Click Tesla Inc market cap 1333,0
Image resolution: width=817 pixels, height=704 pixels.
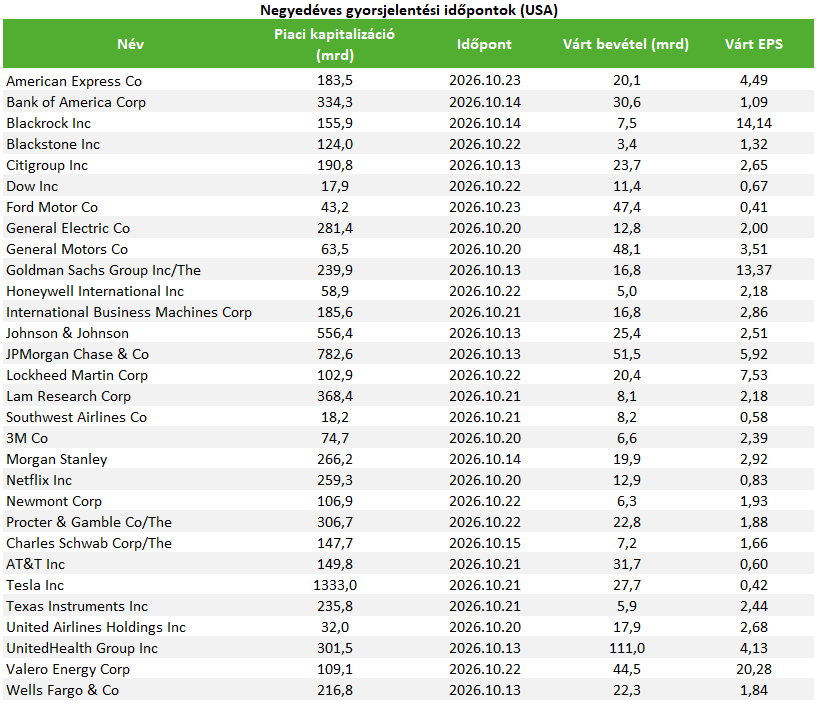335,585
